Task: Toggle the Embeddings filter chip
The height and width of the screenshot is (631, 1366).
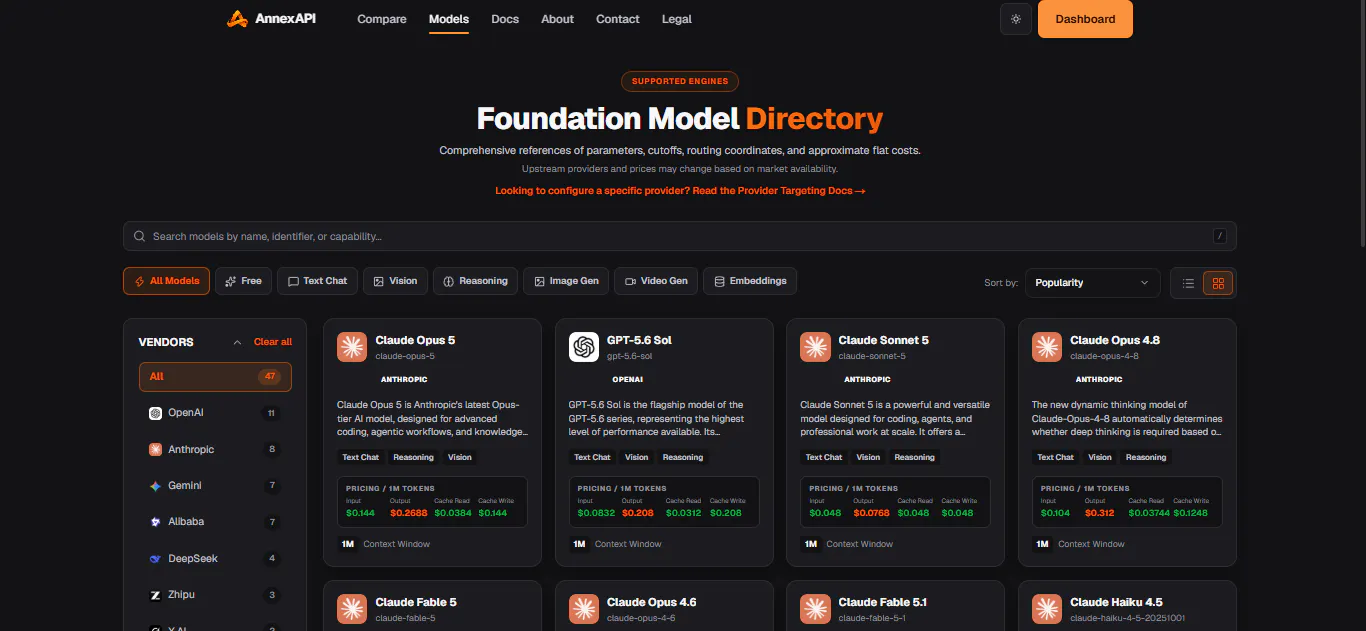Action: pos(750,281)
